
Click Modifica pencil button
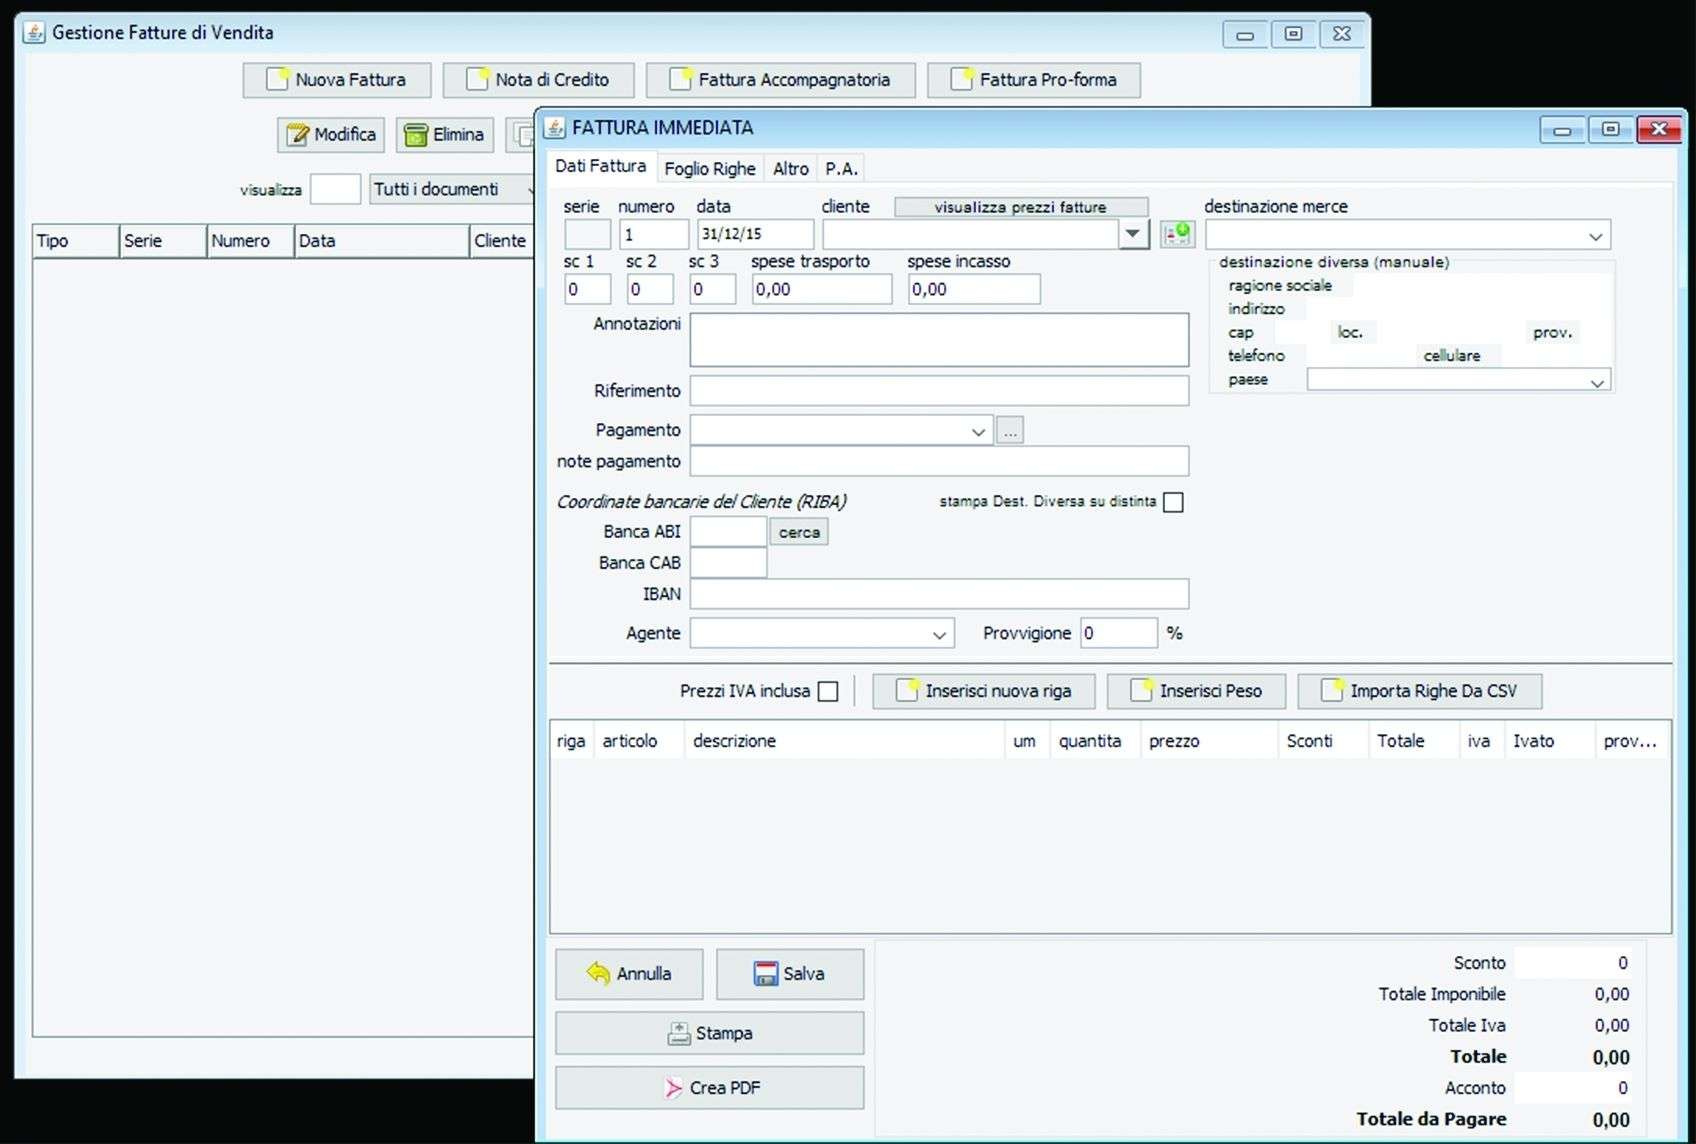[x=331, y=135]
